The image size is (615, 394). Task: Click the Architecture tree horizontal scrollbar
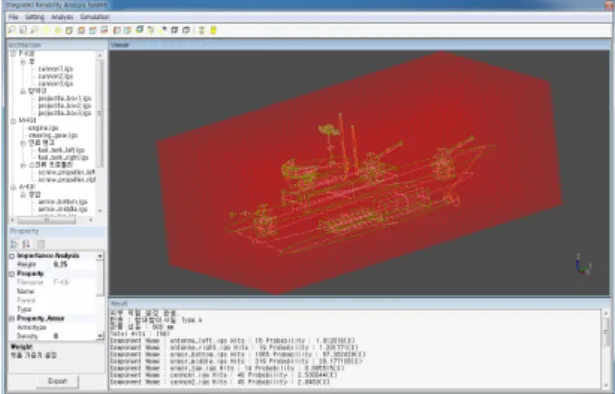51,220
